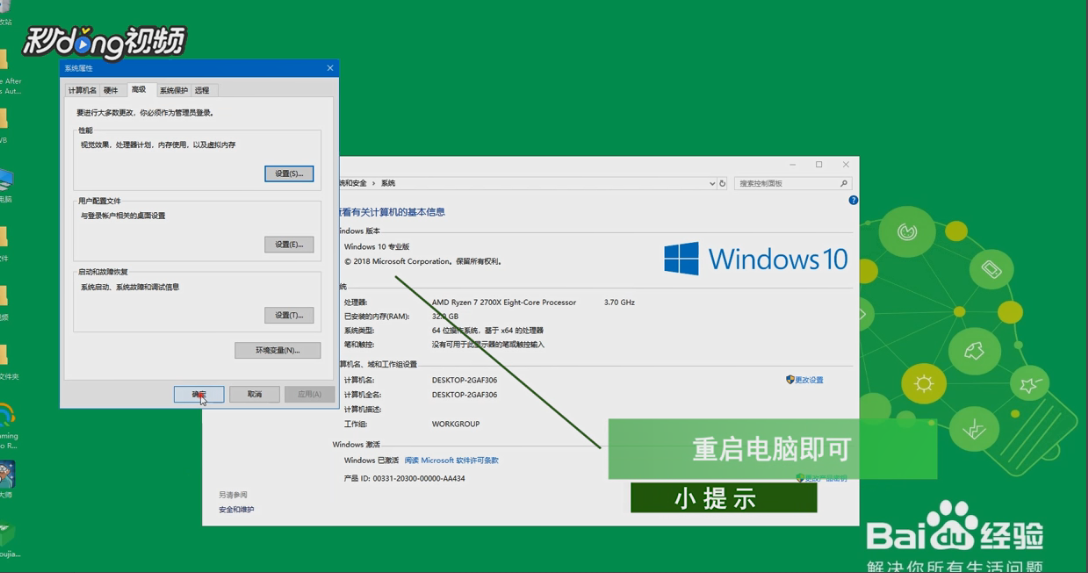
Task: Minimize the System control panel window
Action: click(792, 164)
